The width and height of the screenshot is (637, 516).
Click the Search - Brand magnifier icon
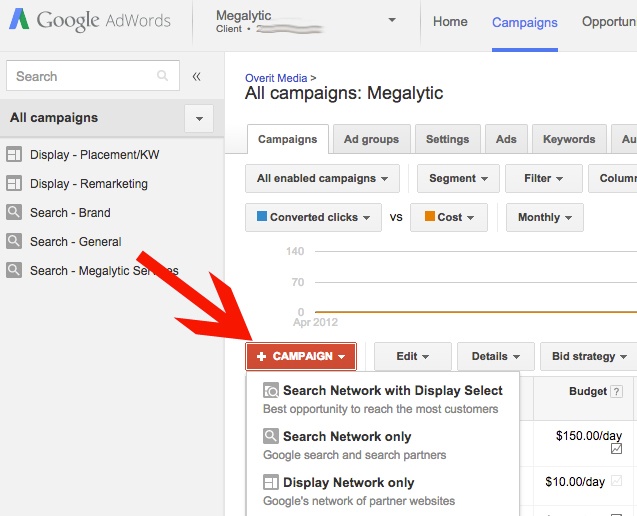[x=14, y=213]
